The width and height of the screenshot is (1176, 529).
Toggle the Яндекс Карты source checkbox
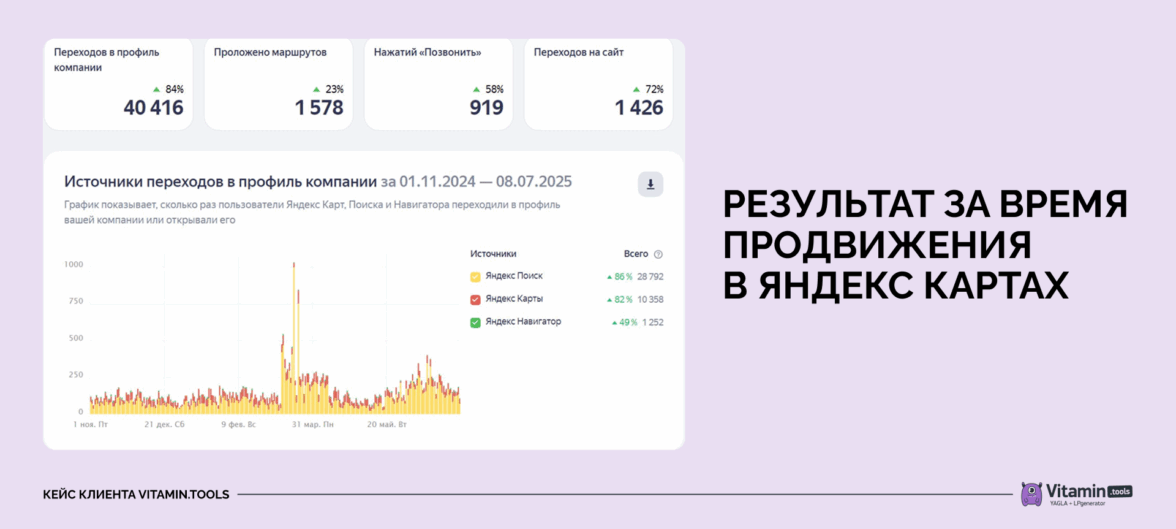[x=475, y=299]
